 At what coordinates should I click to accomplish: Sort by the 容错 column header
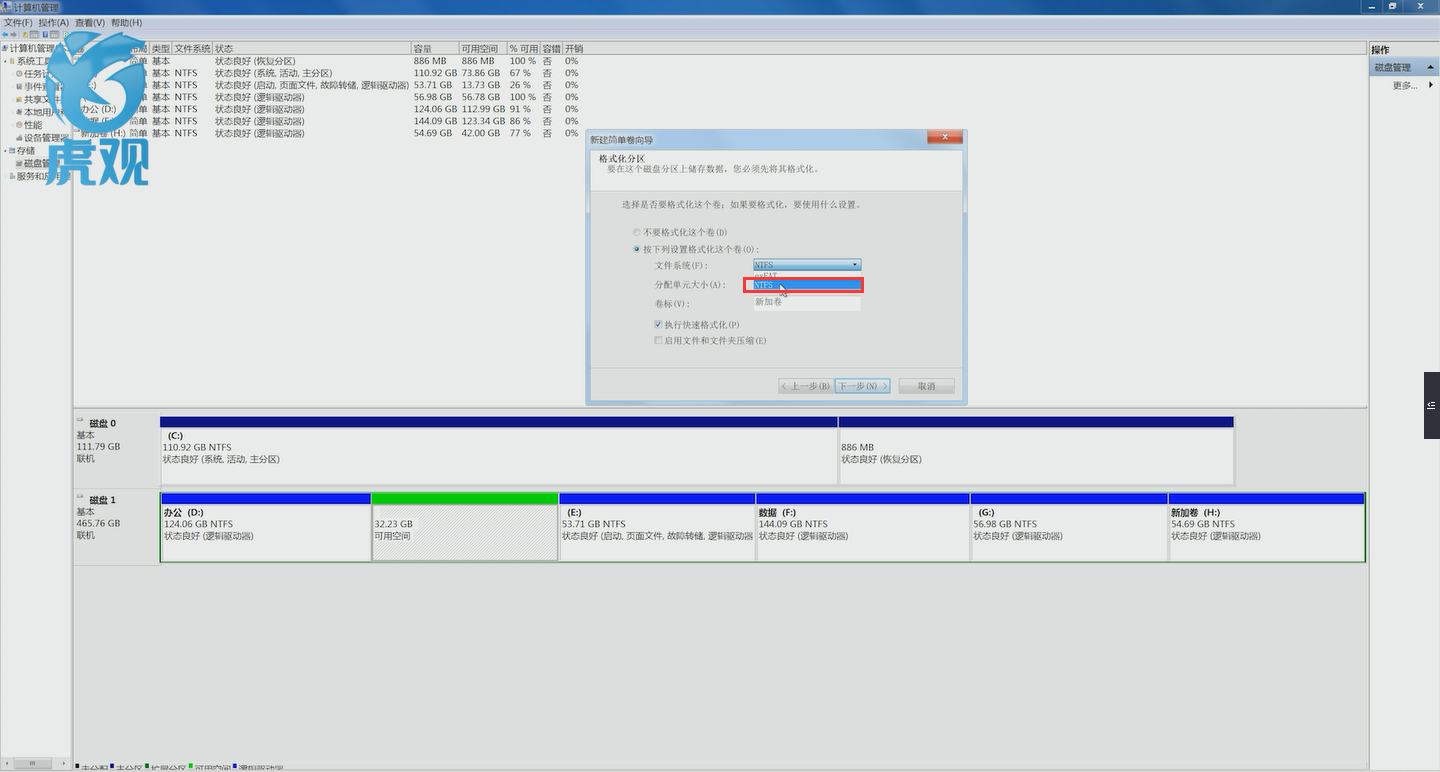tap(551, 48)
